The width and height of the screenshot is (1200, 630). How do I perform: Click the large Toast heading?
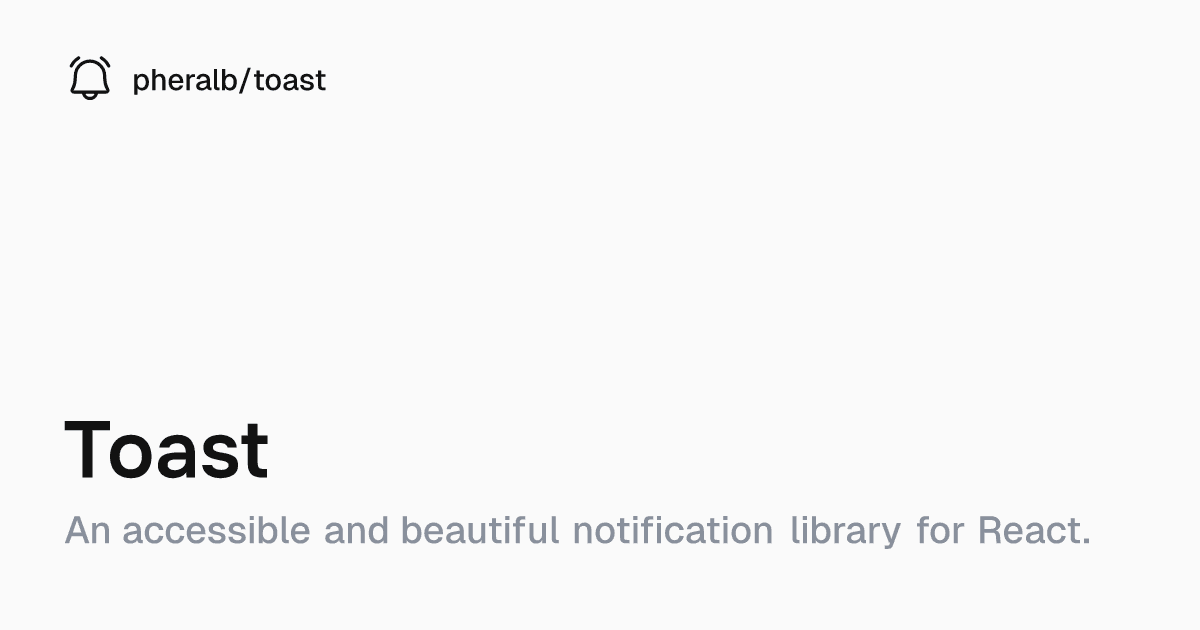[167, 450]
